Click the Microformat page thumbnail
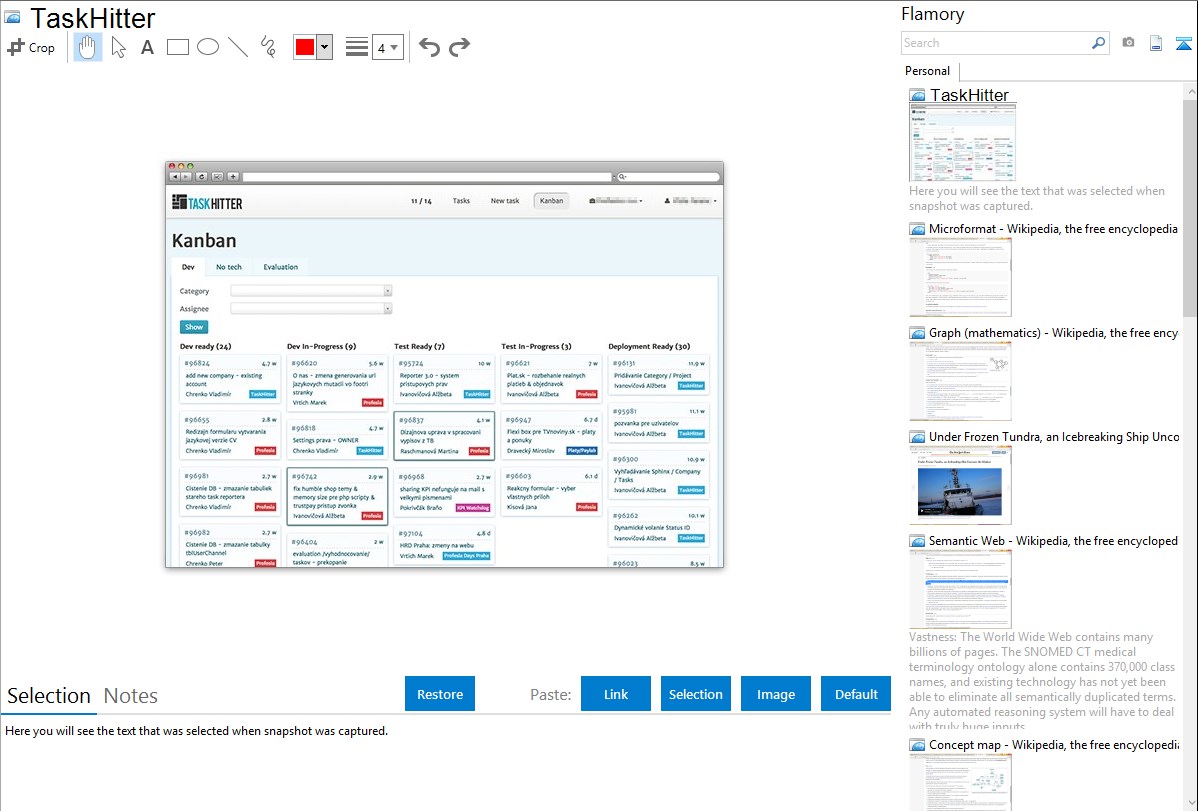This screenshot has height=811, width=1198. pyautogui.click(x=960, y=277)
